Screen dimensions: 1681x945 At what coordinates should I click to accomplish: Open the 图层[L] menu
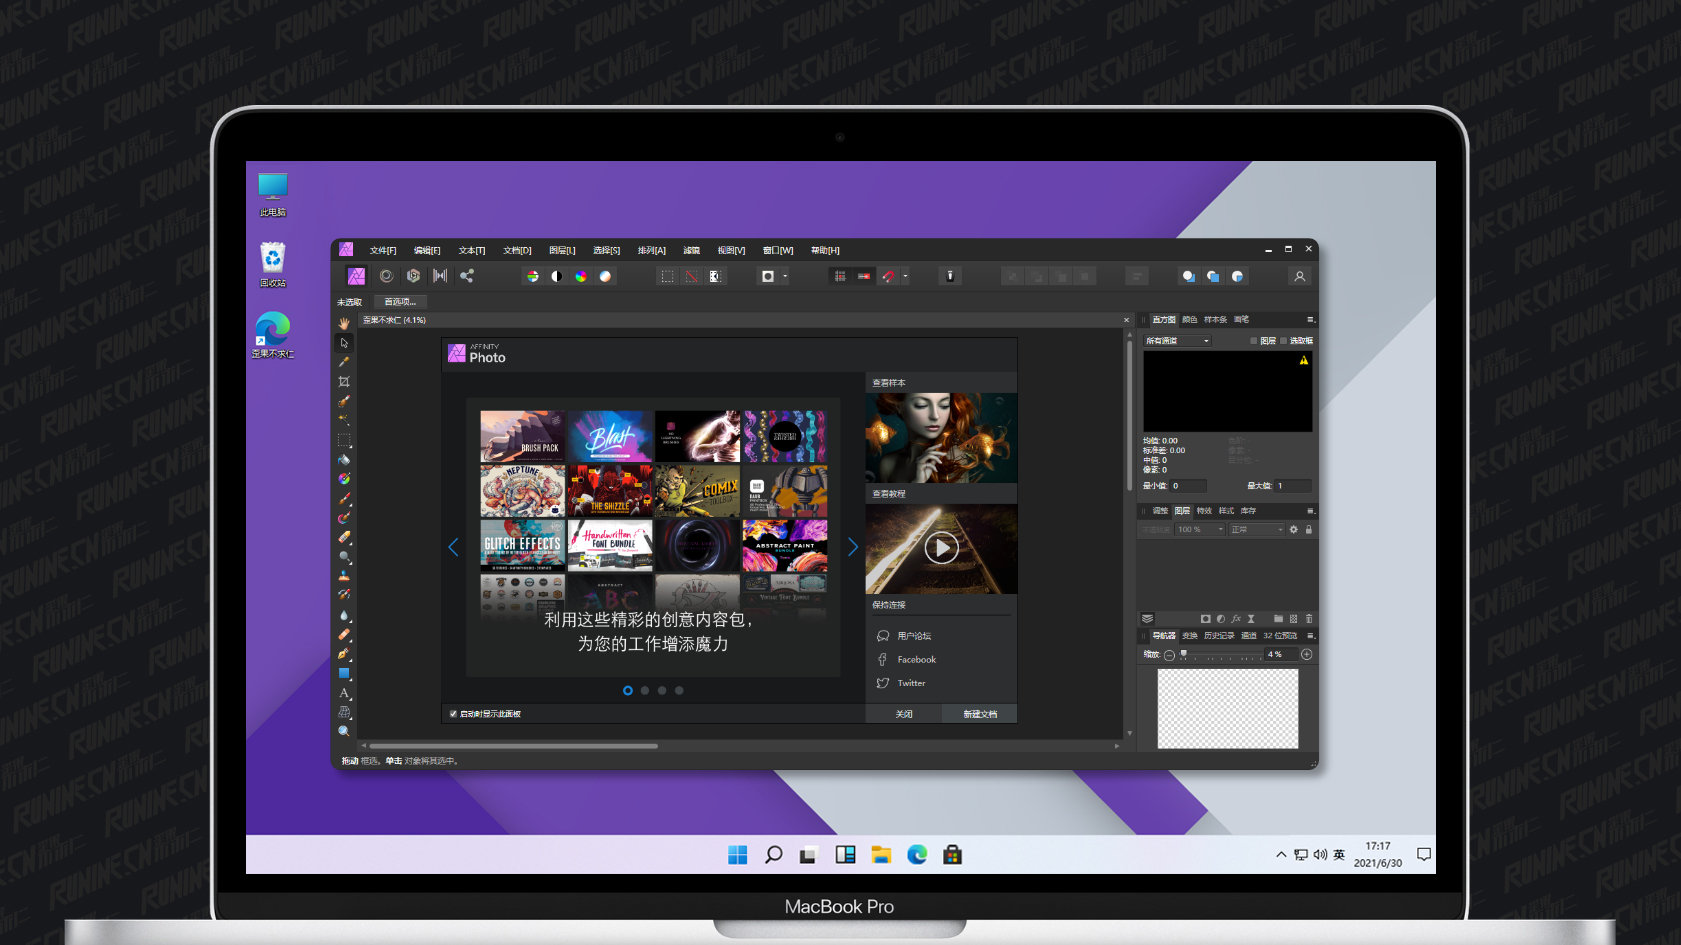562,250
